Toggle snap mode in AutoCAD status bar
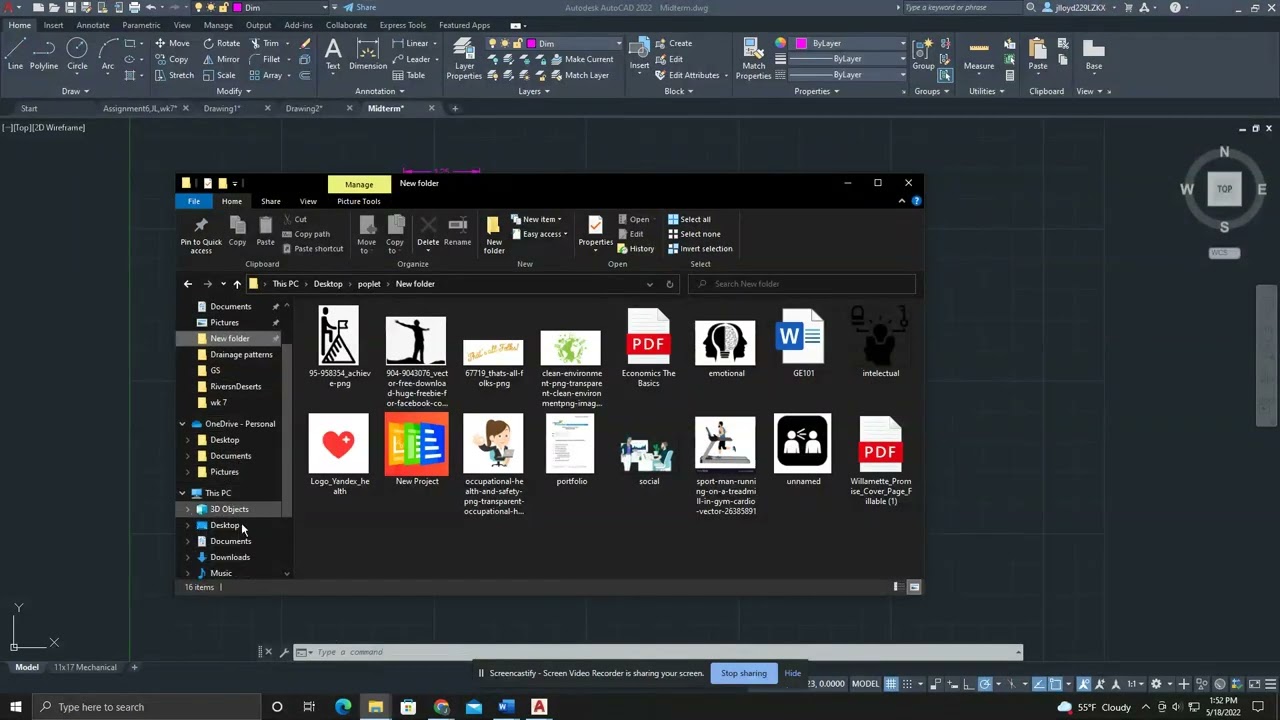 (907, 684)
